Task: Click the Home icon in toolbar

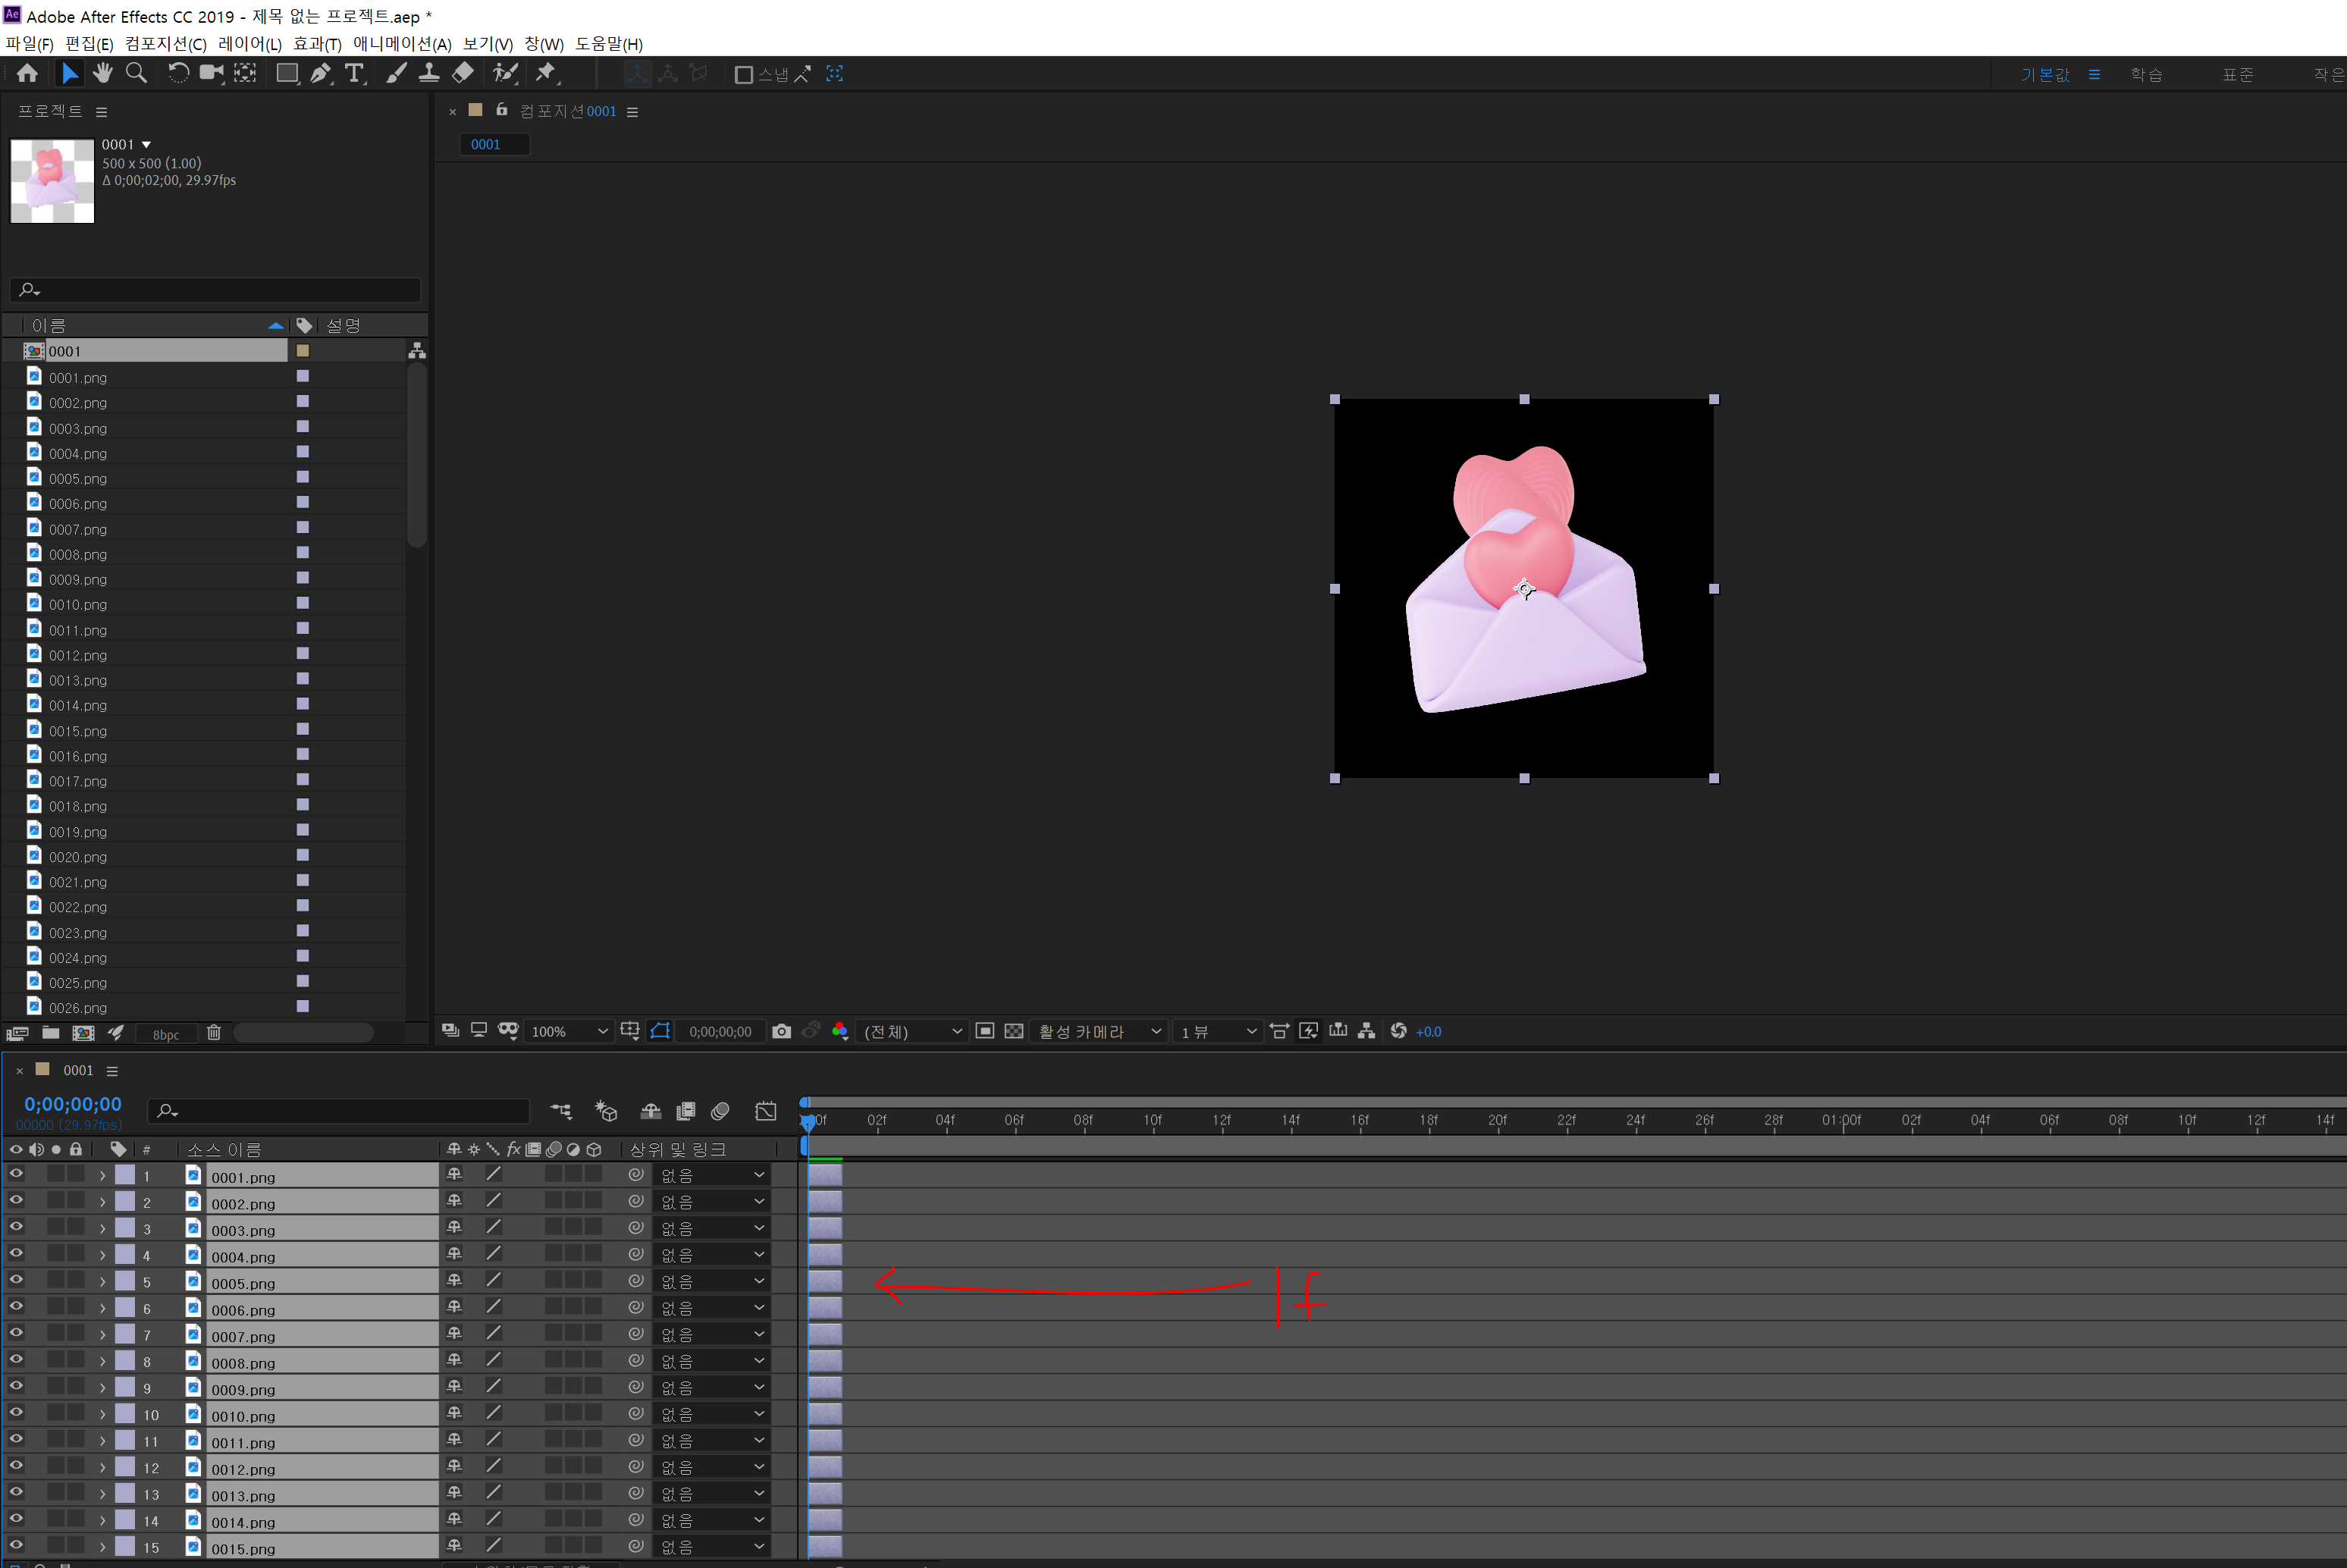Action: click(x=27, y=74)
